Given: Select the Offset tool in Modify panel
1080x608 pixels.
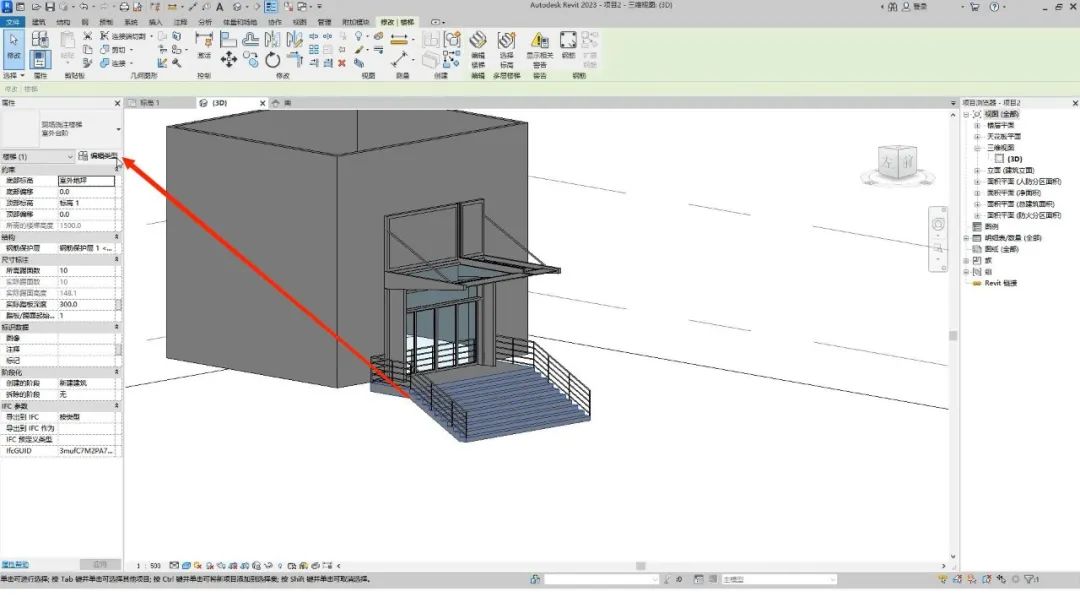Looking at the screenshot, I should tap(251, 39).
